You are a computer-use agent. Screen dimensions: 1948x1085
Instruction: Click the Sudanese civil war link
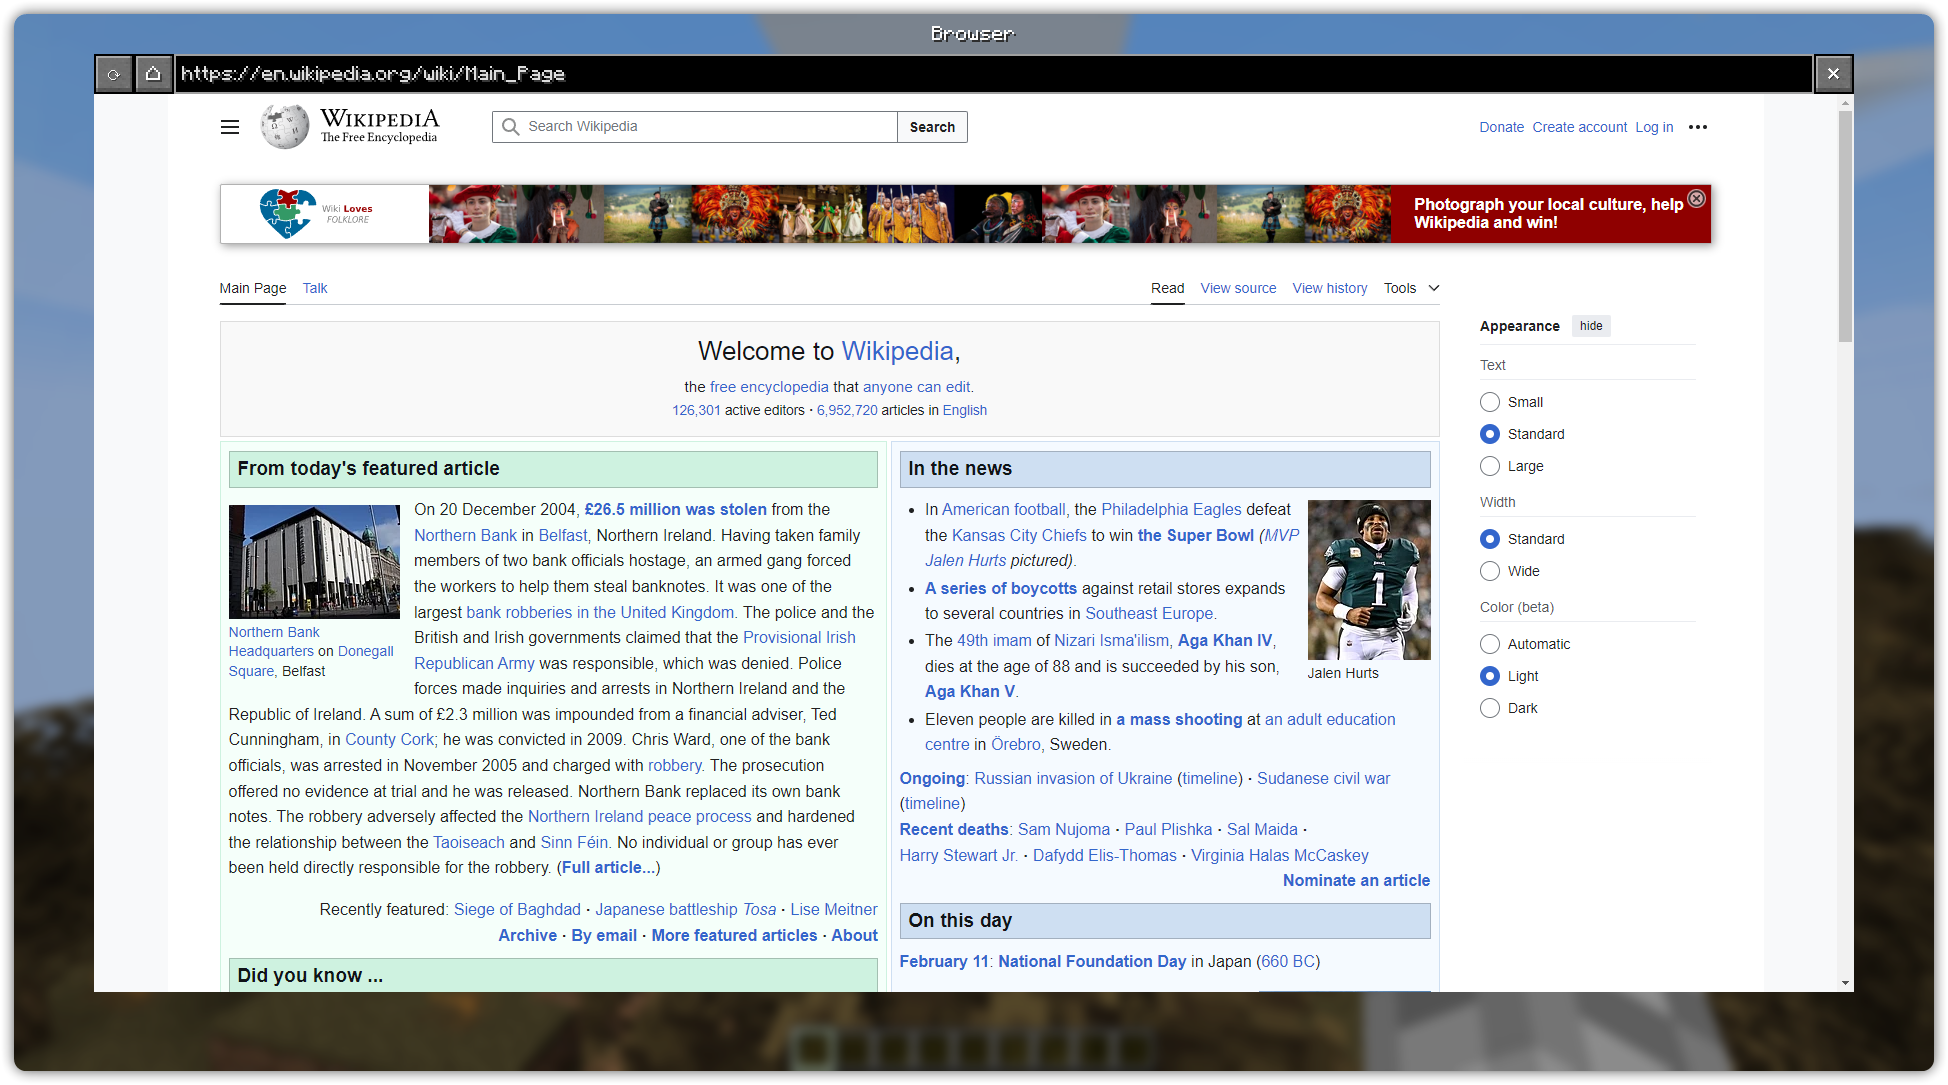pyautogui.click(x=1323, y=779)
